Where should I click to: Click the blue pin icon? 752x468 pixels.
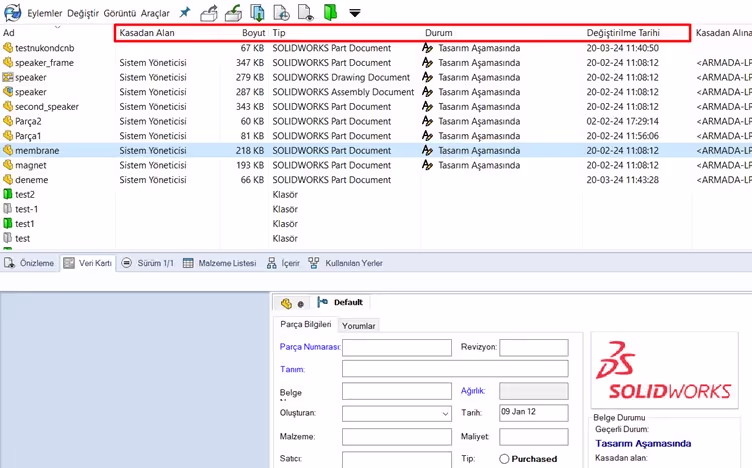tap(185, 12)
